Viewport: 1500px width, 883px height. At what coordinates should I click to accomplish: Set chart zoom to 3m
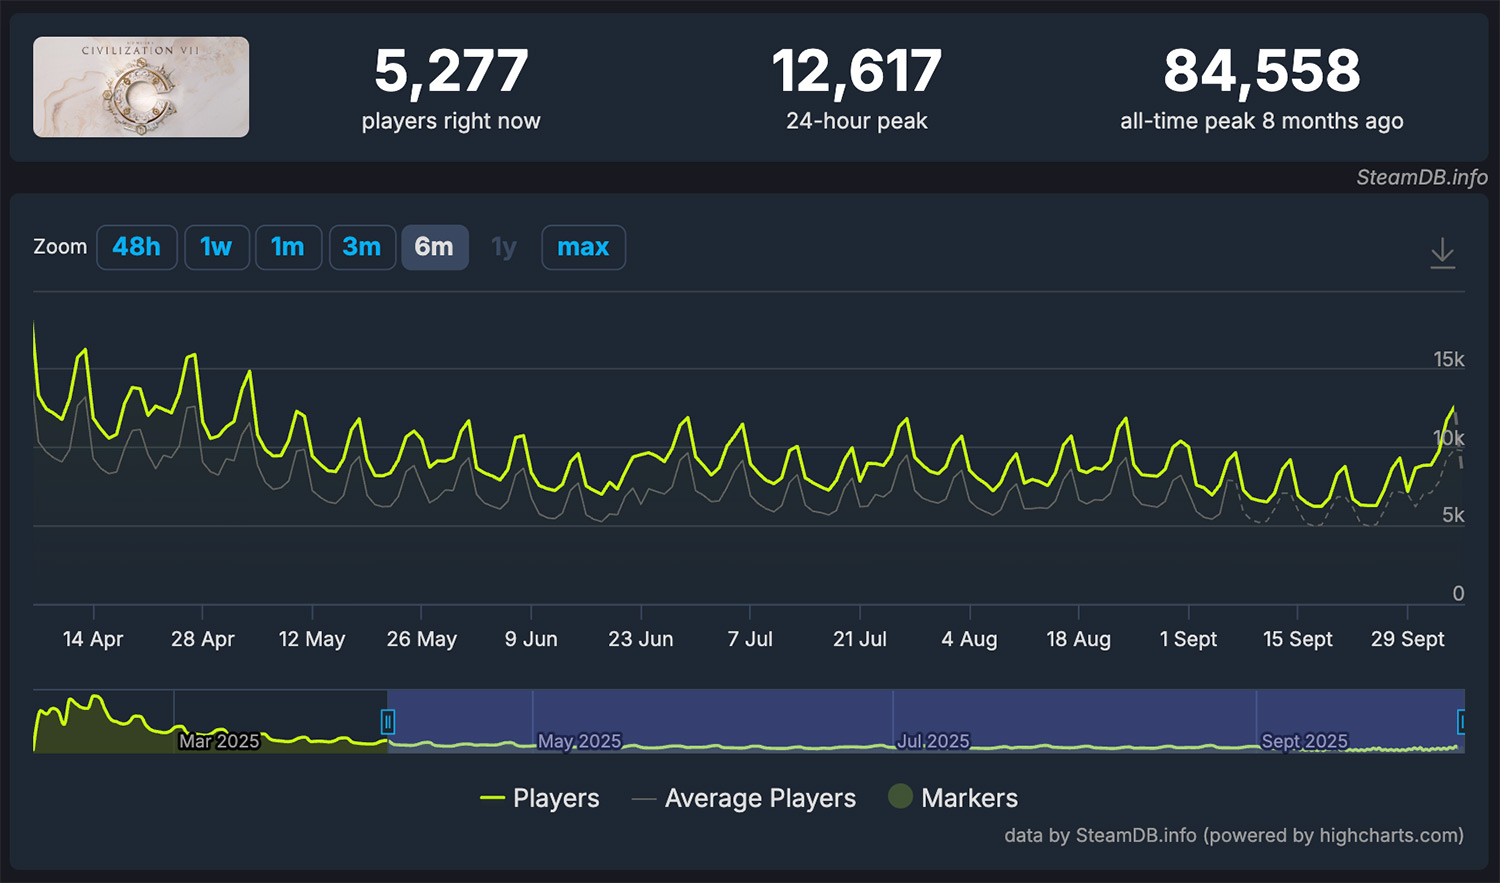coord(361,247)
